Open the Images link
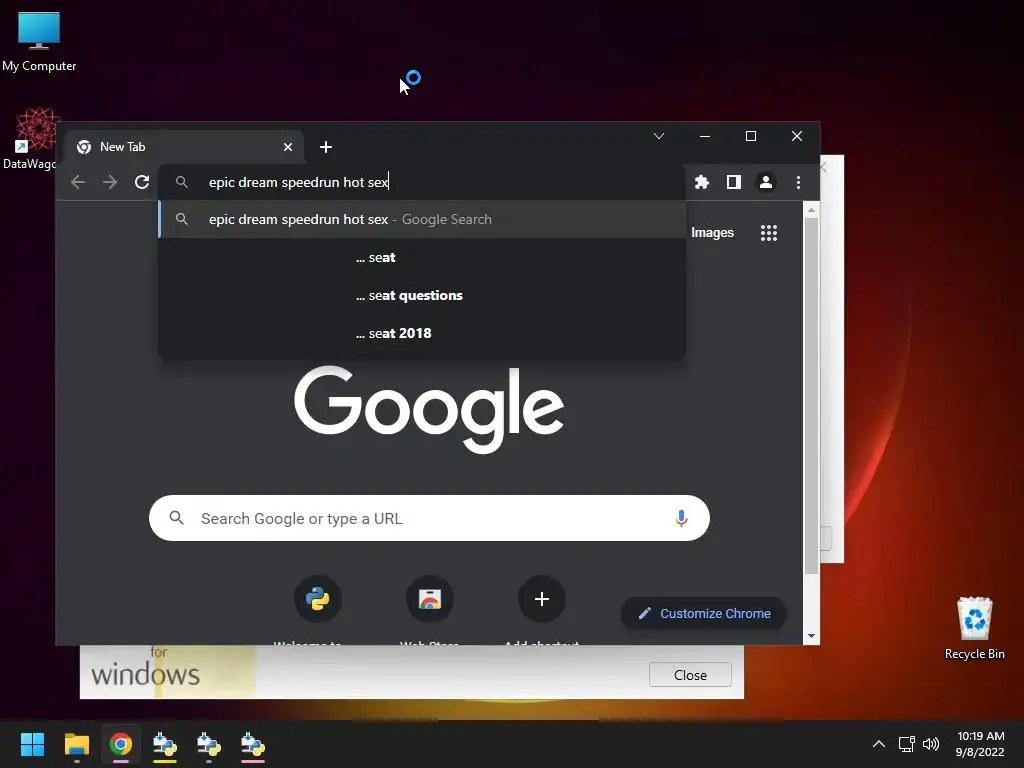This screenshot has height=768, width=1024. tap(712, 232)
